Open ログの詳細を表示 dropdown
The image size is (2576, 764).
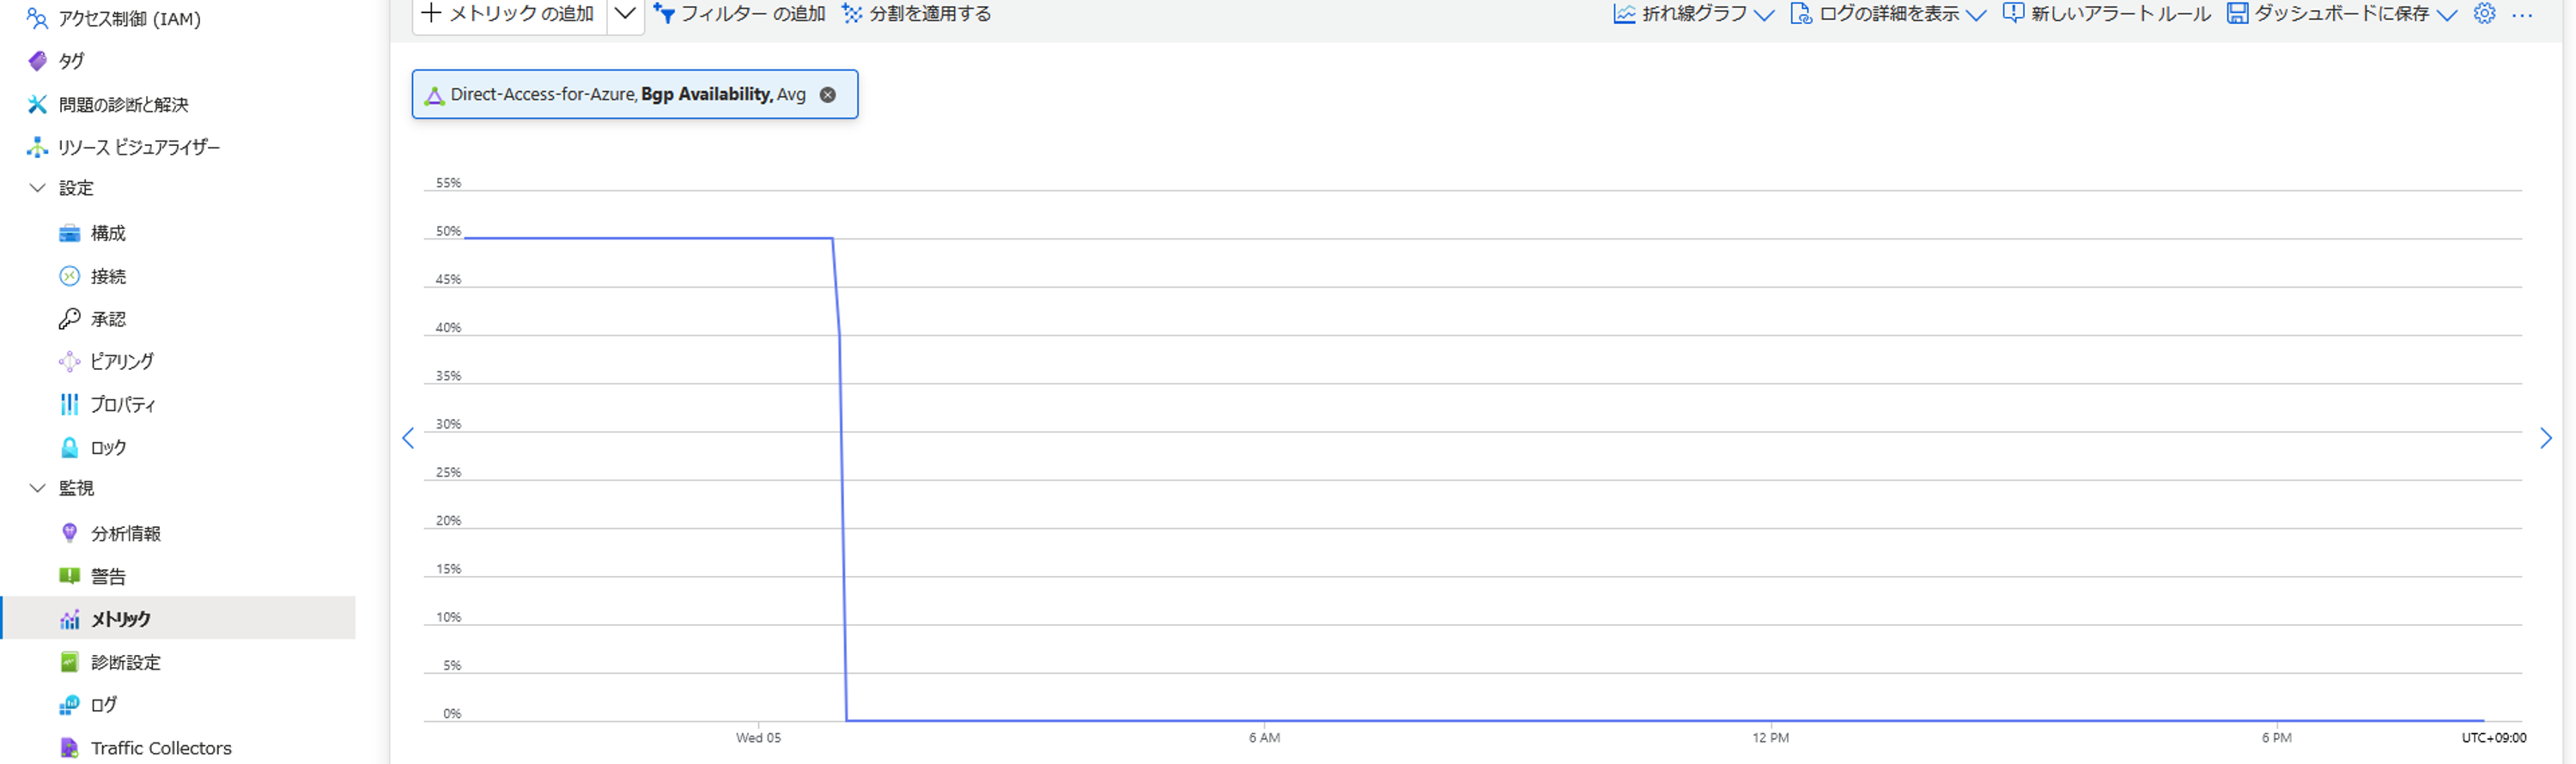(x=1888, y=14)
